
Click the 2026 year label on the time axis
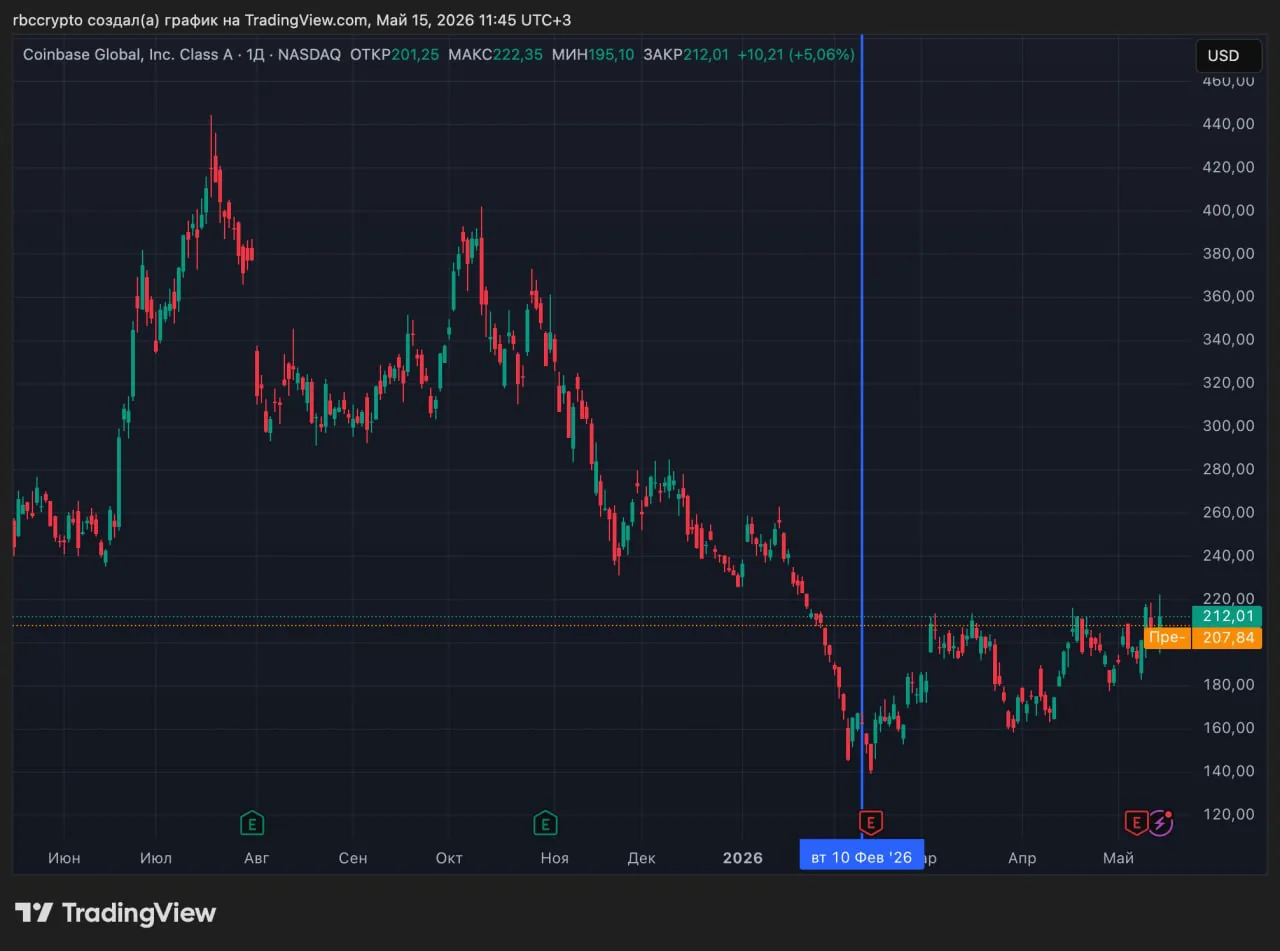(743, 858)
